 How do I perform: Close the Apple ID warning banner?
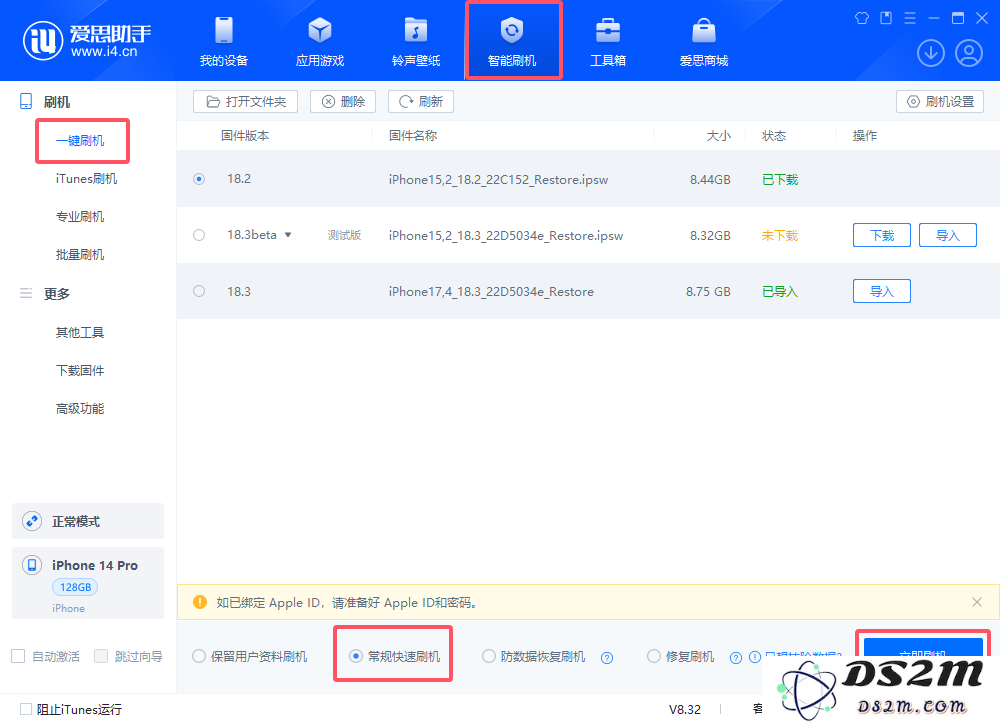tap(977, 602)
